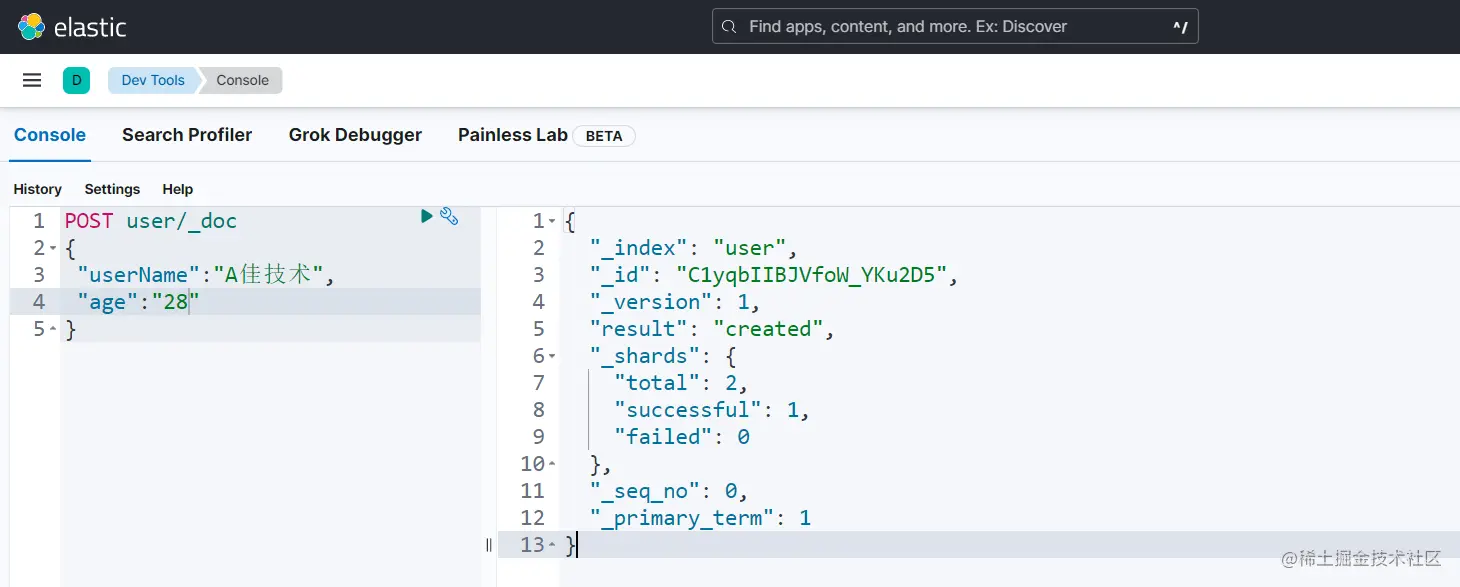Image resolution: width=1460 pixels, height=587 pixels.
Task: Switch to the Search Profiler tab
Action: click(187, 135)
